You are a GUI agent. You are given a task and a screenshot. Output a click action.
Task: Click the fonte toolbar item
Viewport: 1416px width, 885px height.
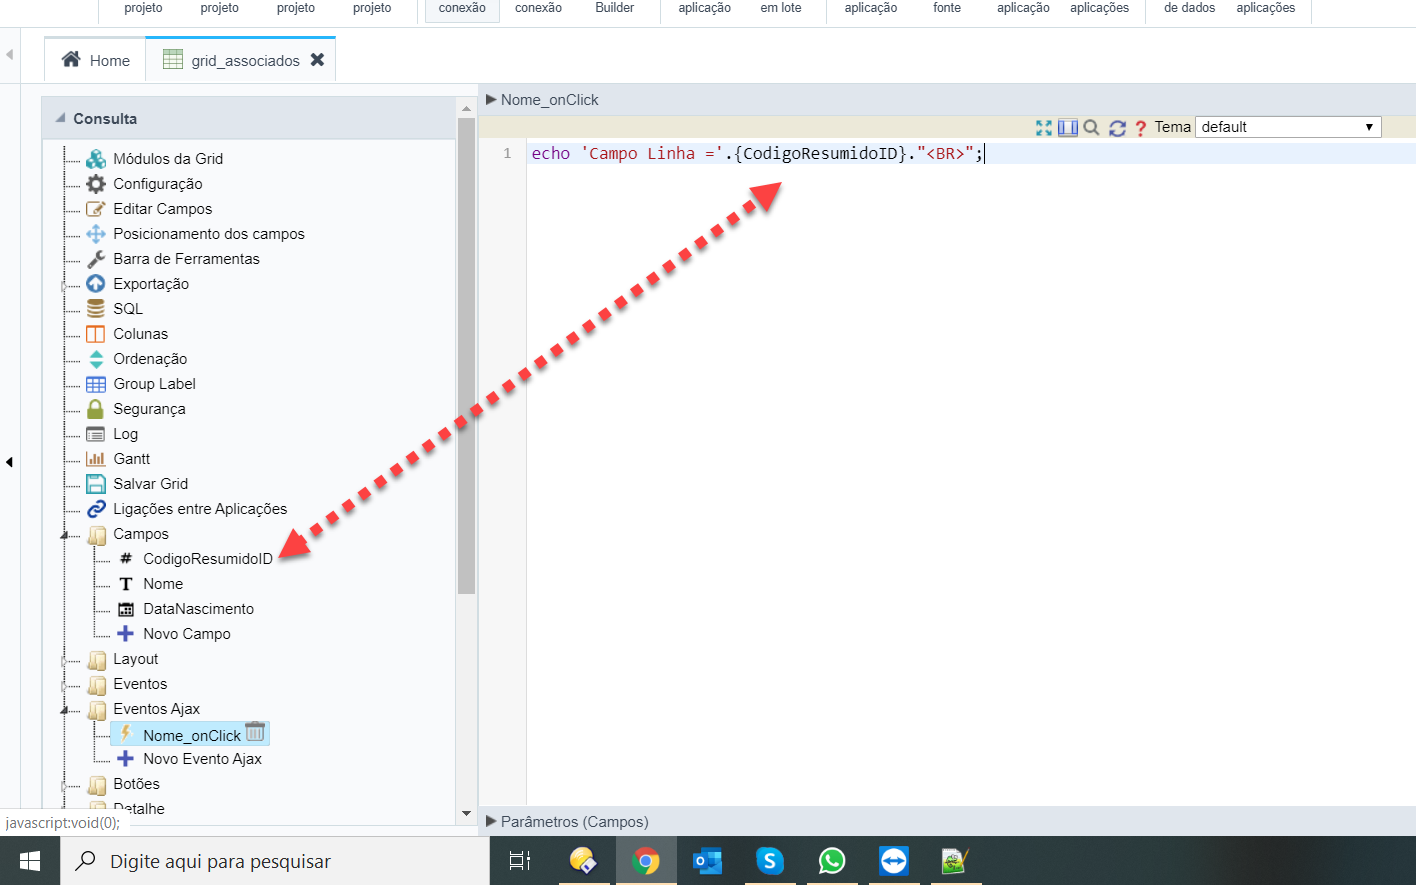click(x=947, y=8)
